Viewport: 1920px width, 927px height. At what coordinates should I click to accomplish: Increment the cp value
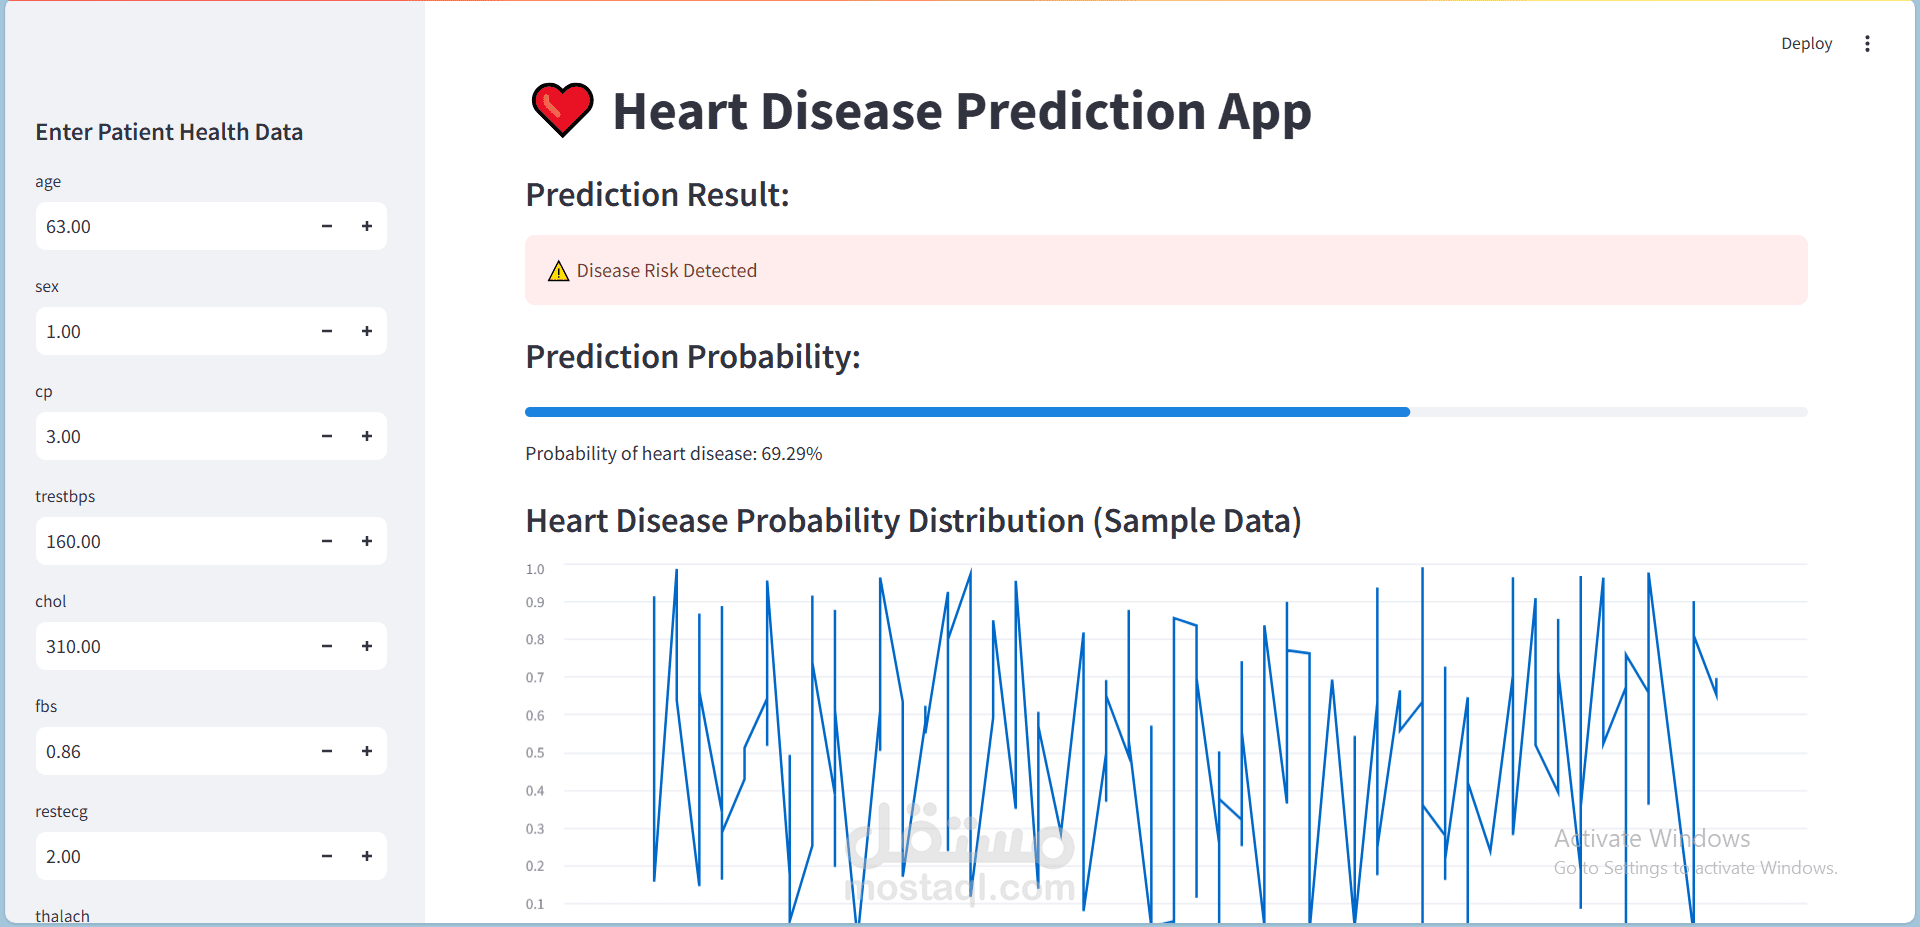tap(367, 436)
